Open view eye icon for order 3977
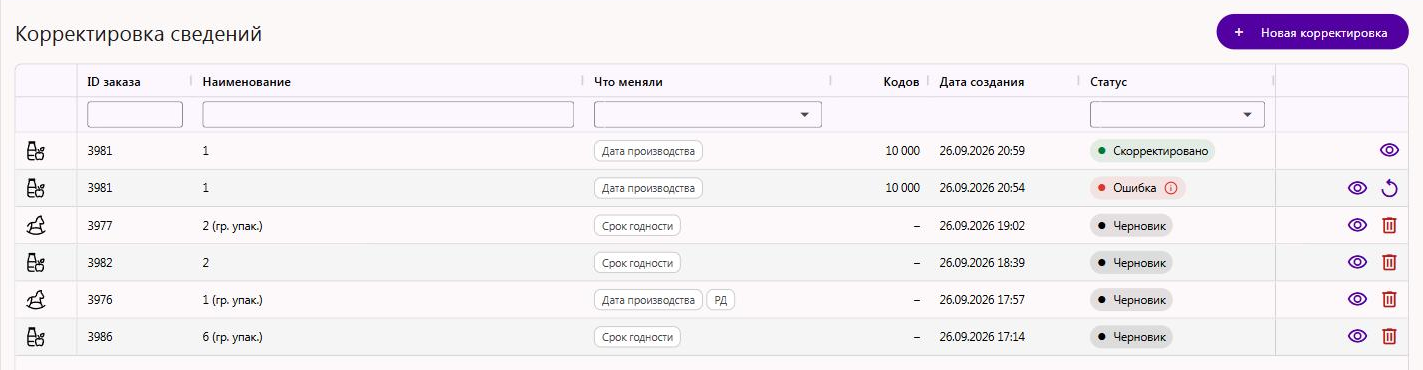The image size is (1423, 370). [x=1357, y=225]
